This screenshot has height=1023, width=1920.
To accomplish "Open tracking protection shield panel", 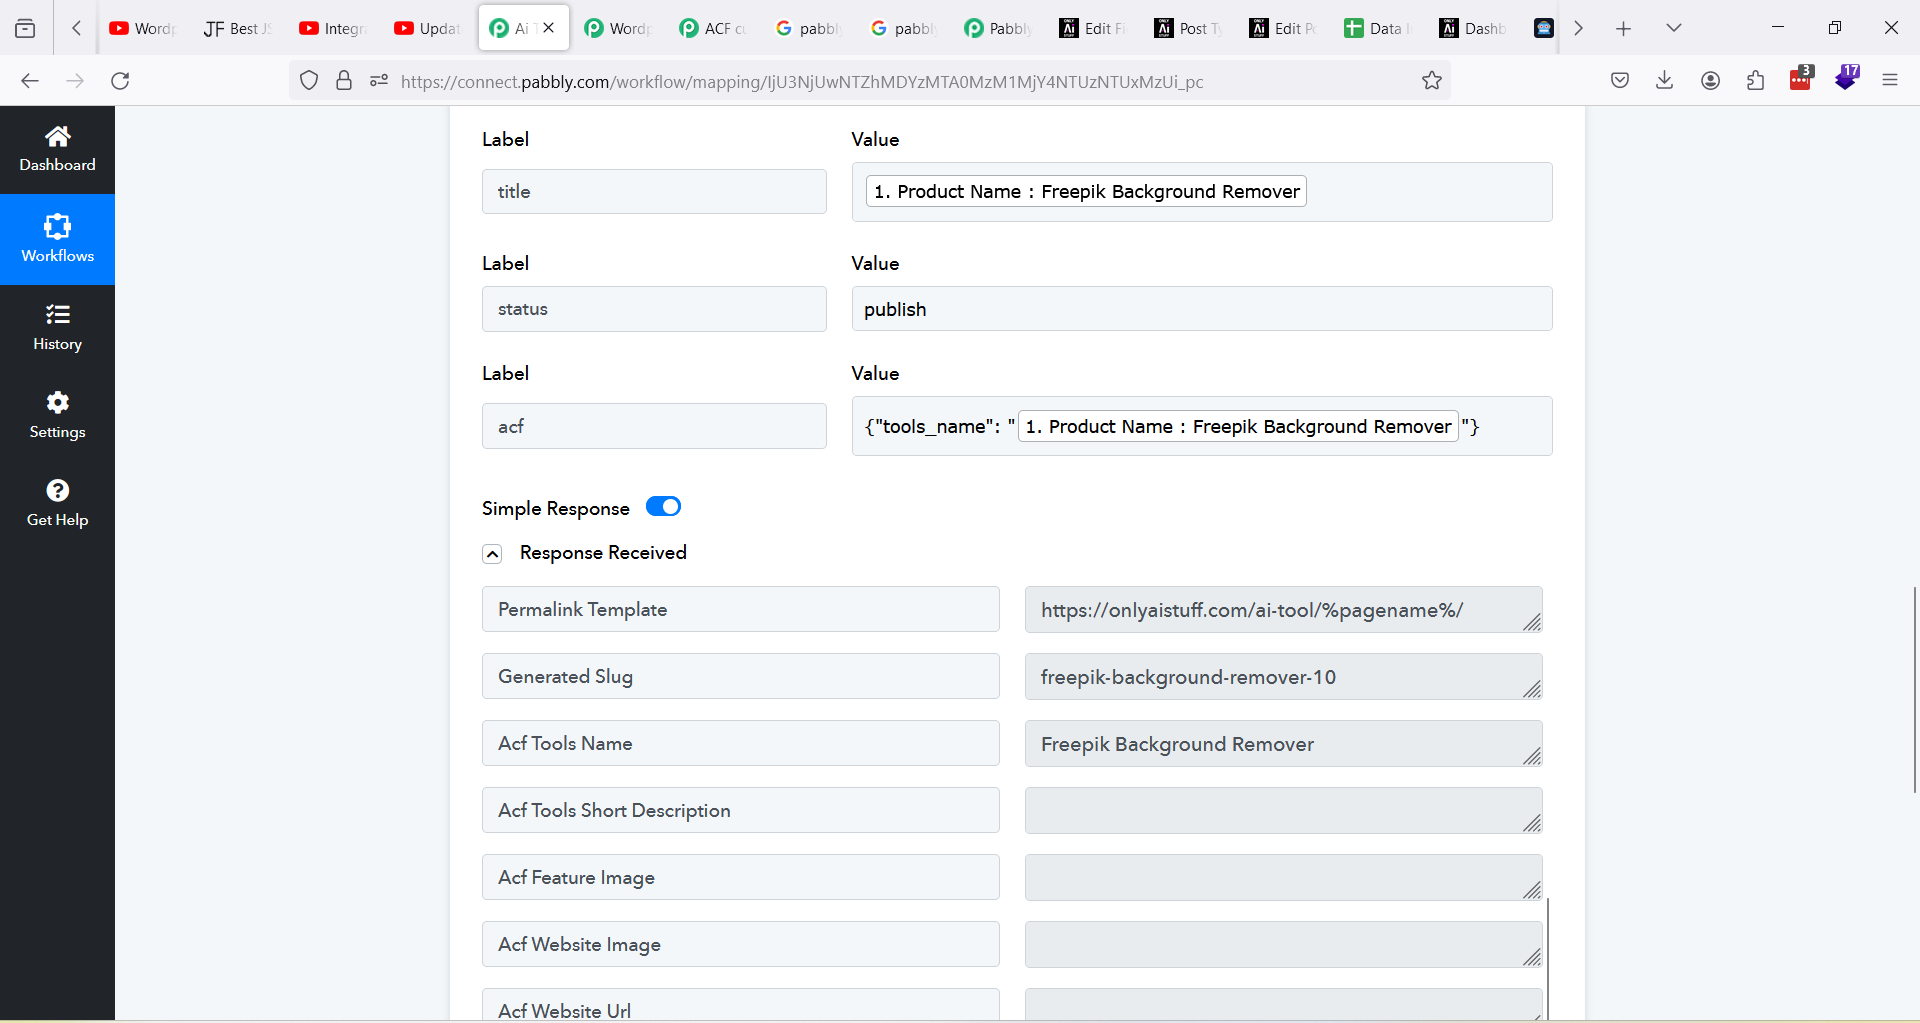I will pos(309,81).
